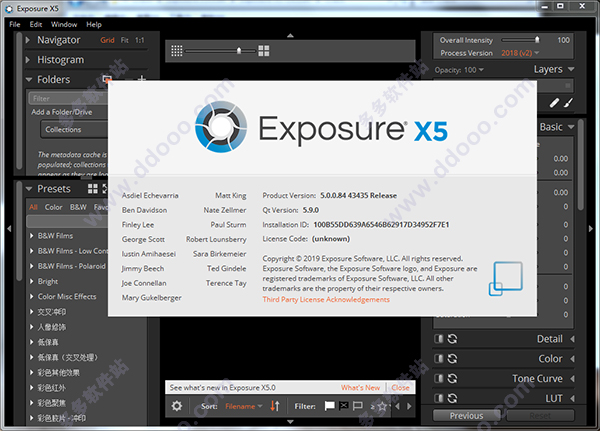Collapse the right dock with the edge arrow
The height and width of the screenshot is (431, 600).
click(590, 229)
